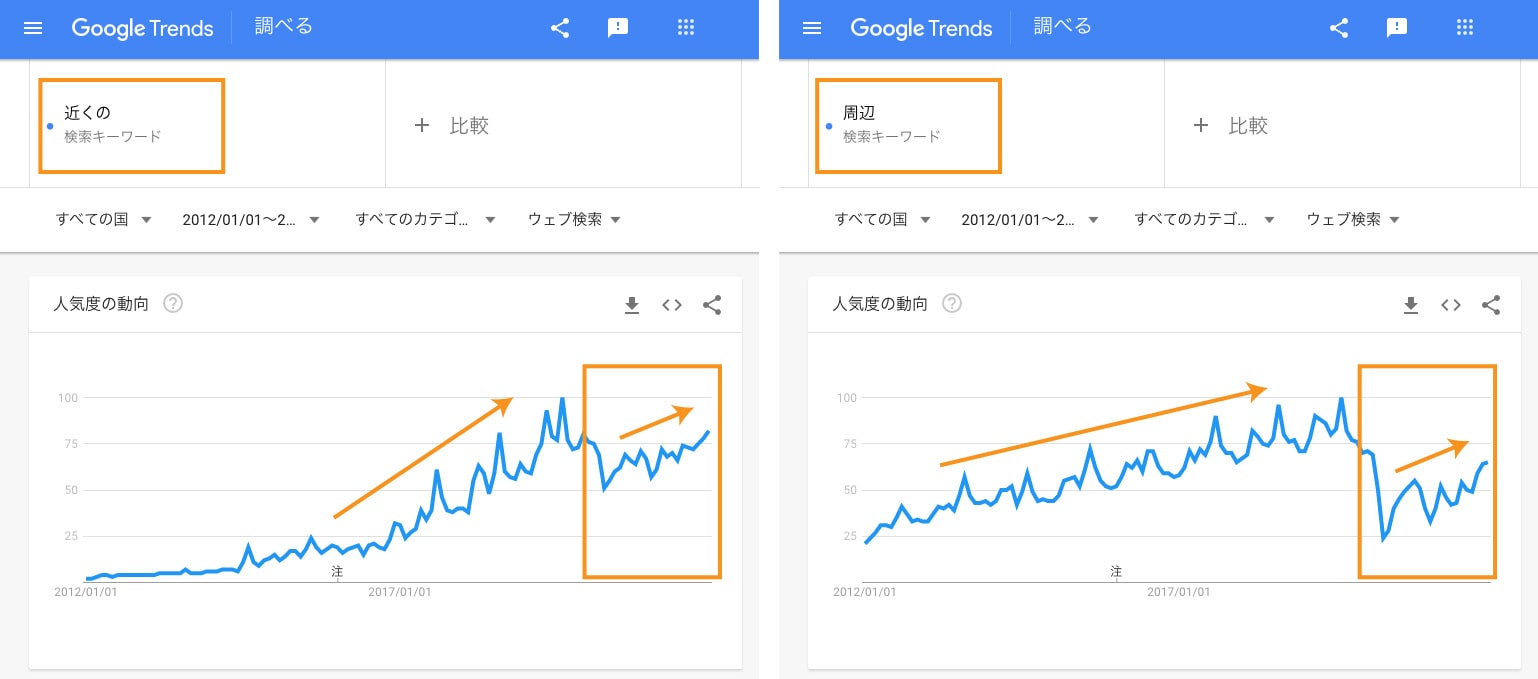The height and width of the screenshot is (679, 1538).
Task: Click the header share icon above 周辺 keyword
Action: (1339, 28)
